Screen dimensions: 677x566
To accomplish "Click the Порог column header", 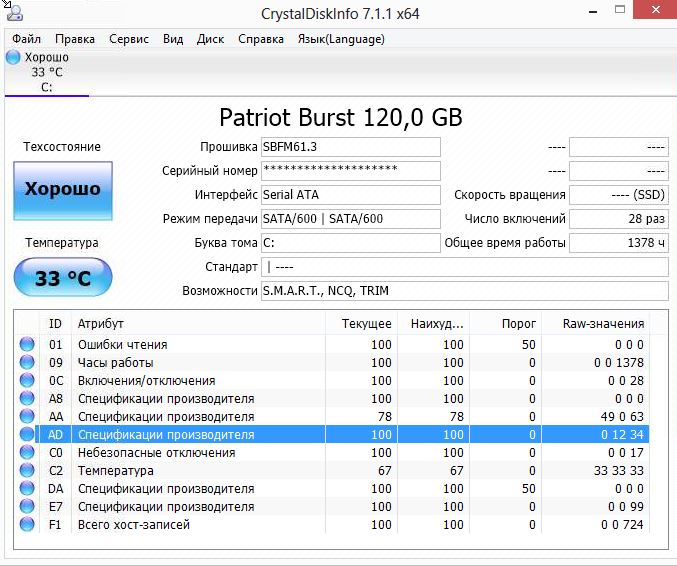I will tap(505, 324).
